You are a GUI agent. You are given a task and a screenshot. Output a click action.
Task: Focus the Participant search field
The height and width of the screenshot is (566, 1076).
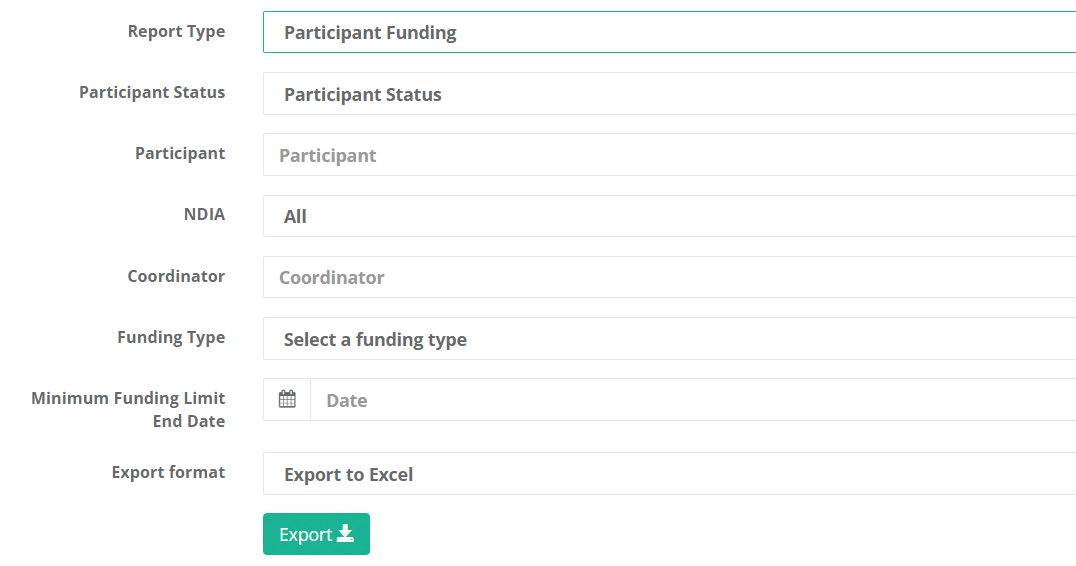click(x=669, y=155)
